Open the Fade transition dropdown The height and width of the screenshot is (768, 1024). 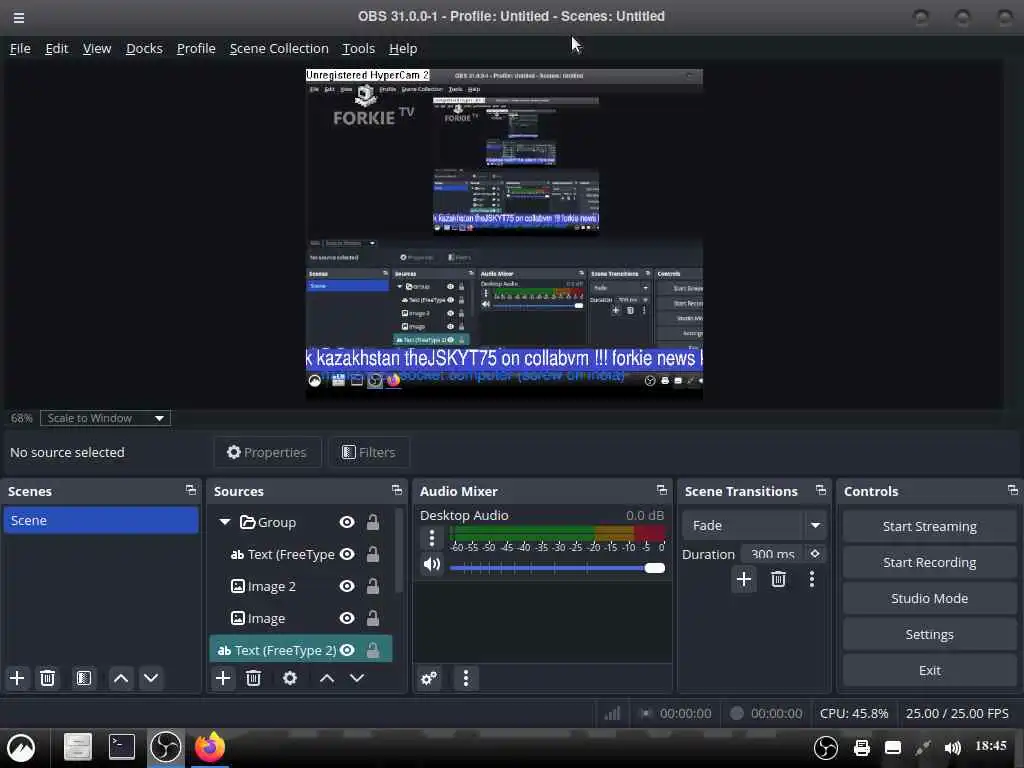point(753,525)
